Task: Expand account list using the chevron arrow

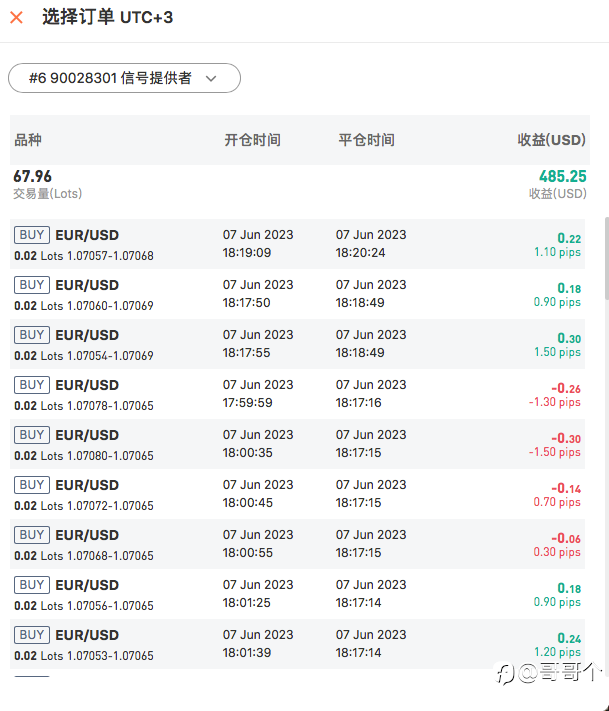Action: (211, 78)
